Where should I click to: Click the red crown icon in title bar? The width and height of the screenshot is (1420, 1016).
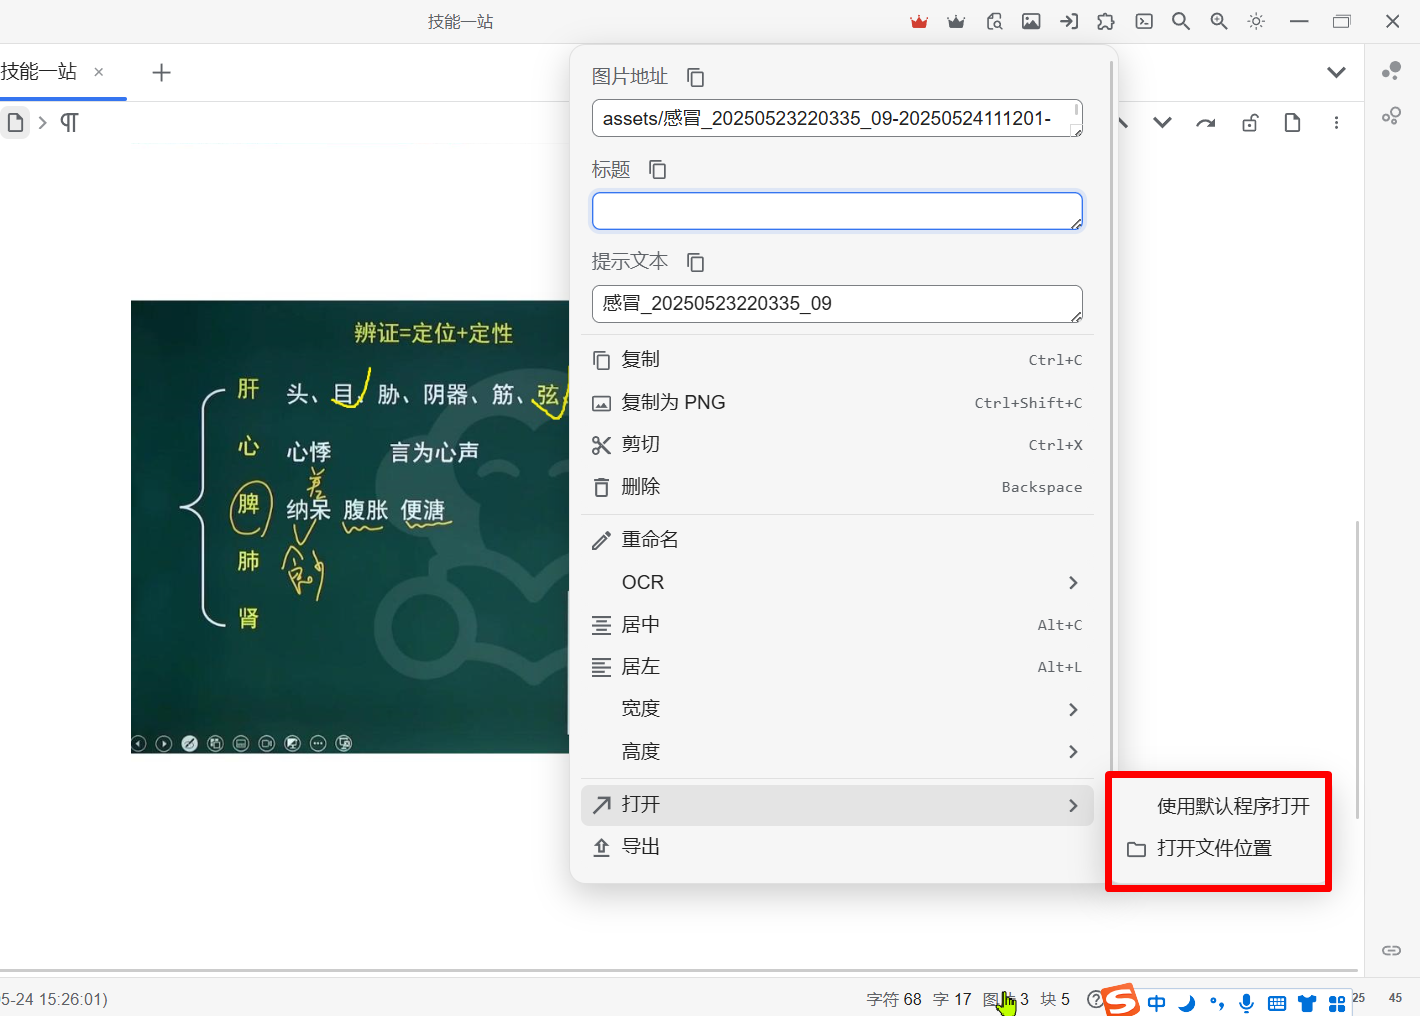919,22
